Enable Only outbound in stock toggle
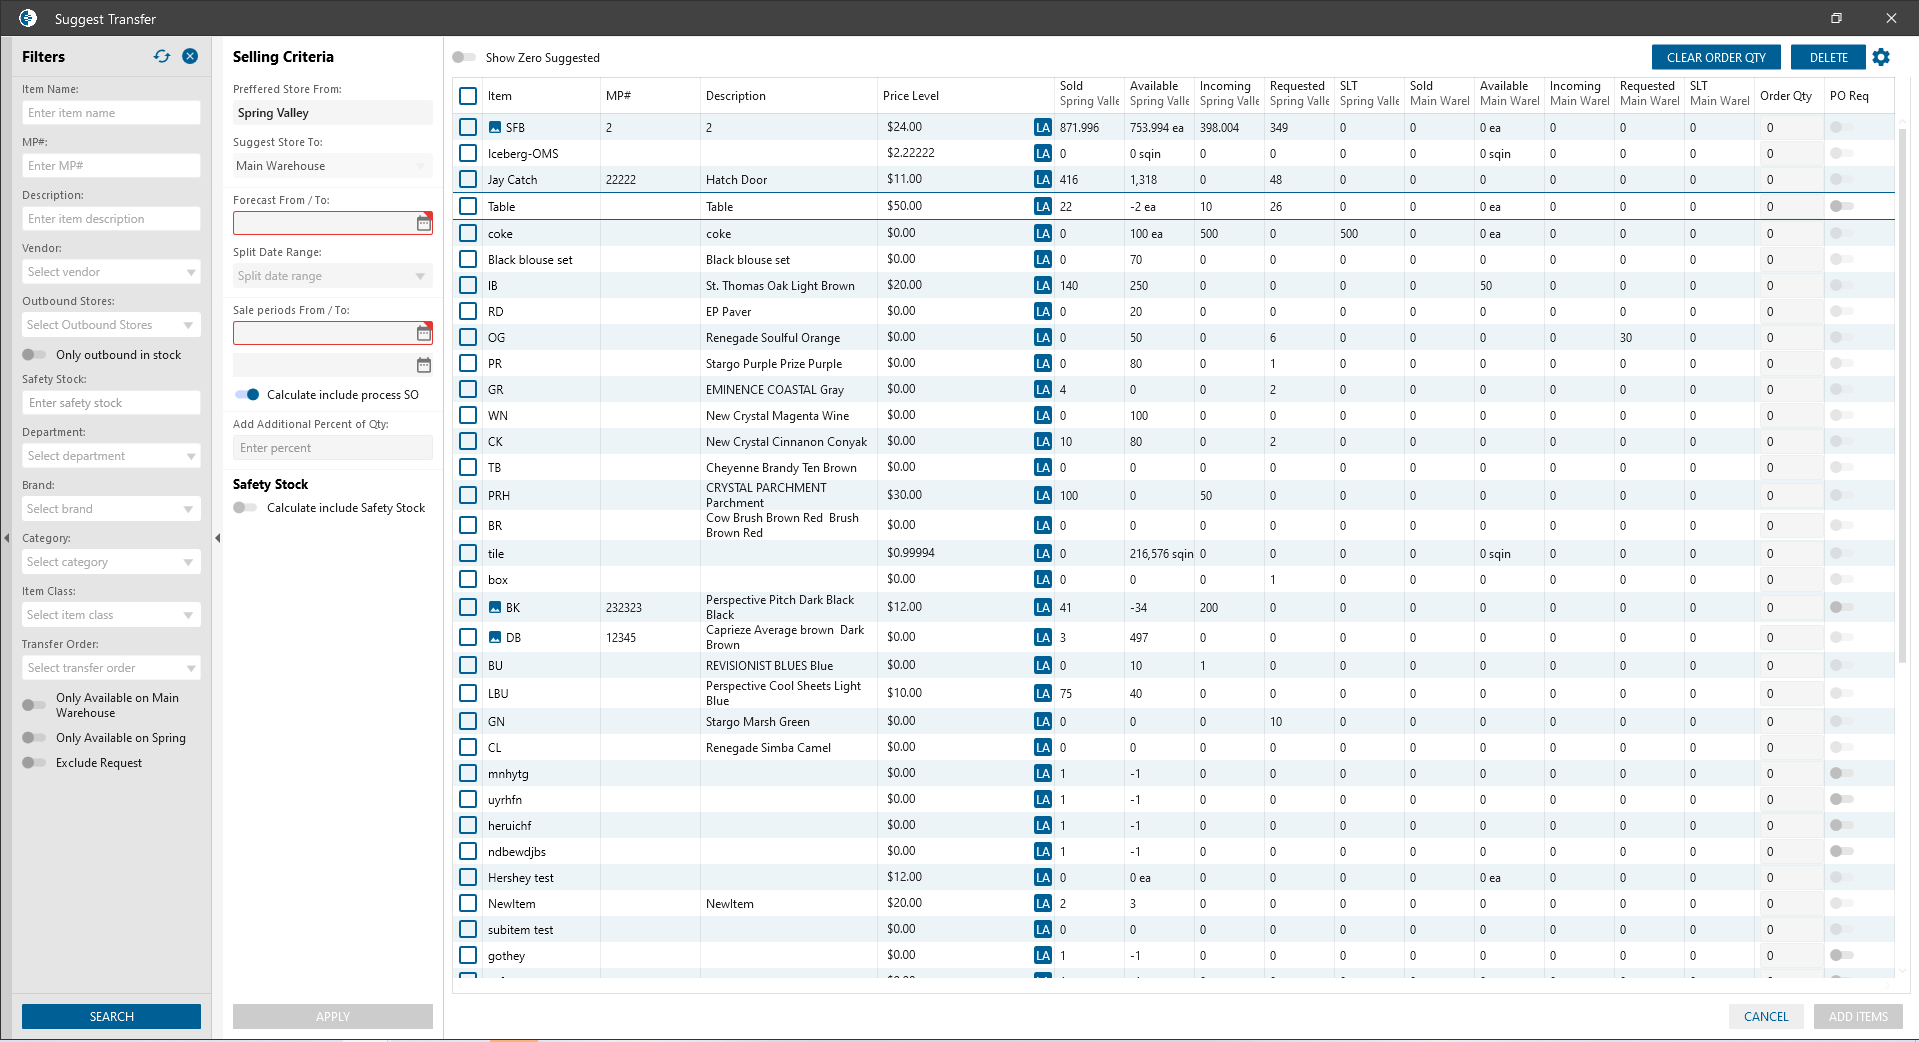Screen dimensions: 1919x1042 pyautogui.click(x=34, y=355)
